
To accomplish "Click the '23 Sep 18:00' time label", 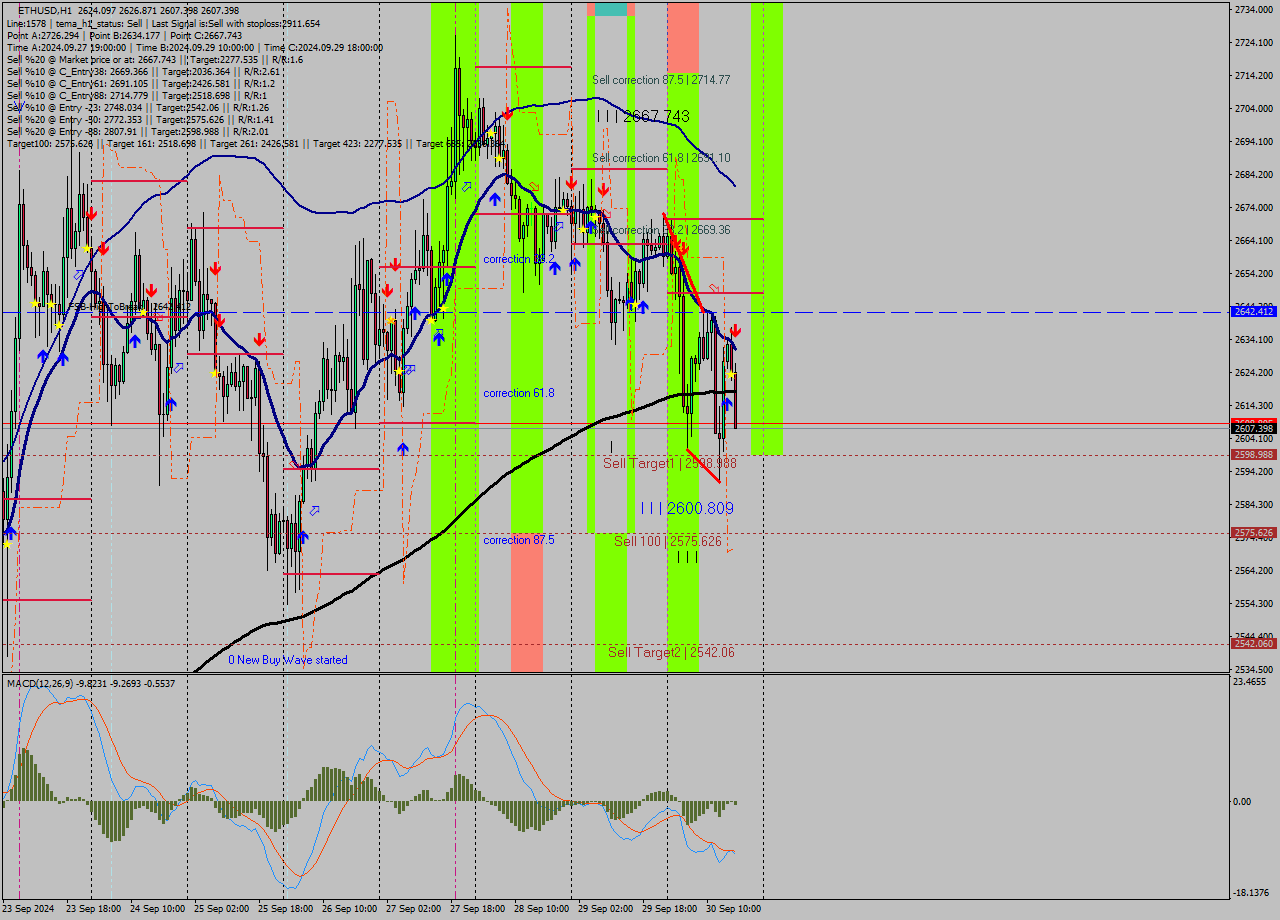I will pos(94,909).
